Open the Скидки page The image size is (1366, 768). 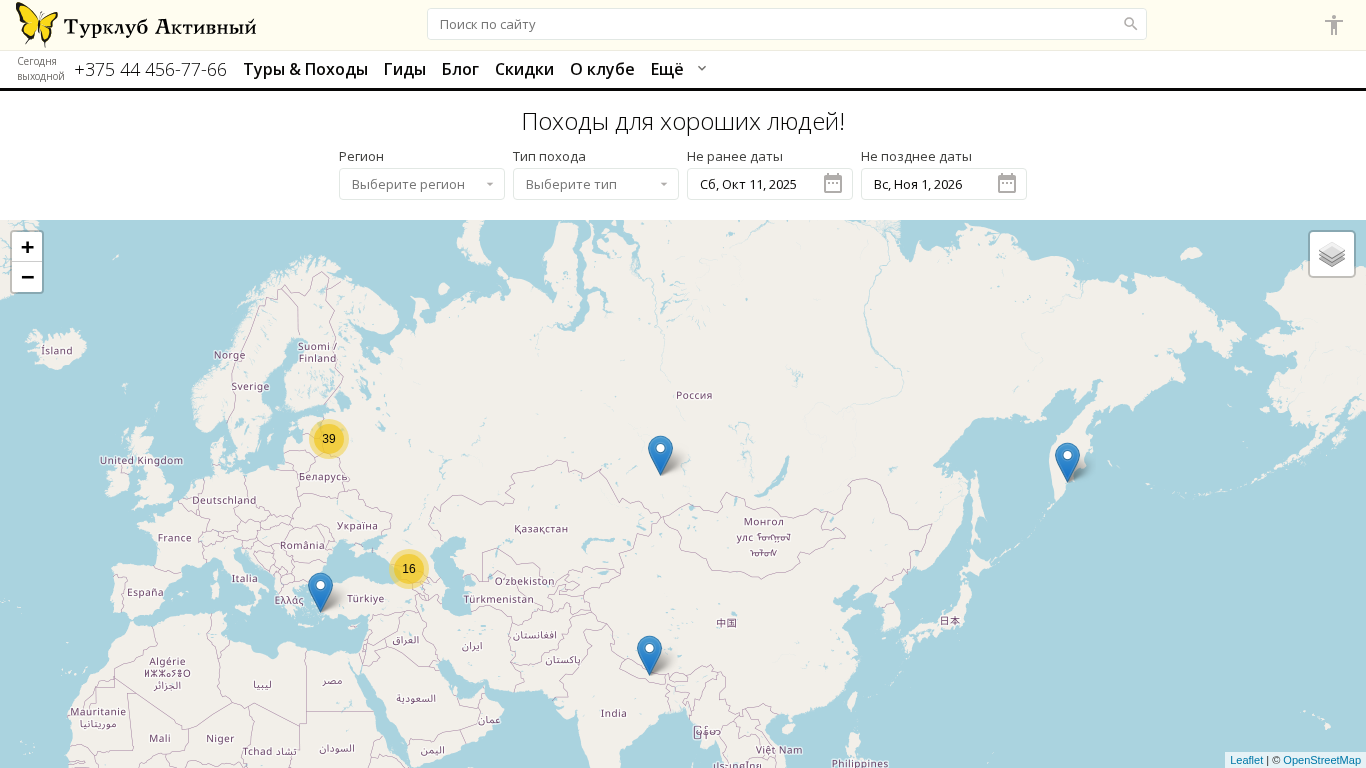pos(525,69)
